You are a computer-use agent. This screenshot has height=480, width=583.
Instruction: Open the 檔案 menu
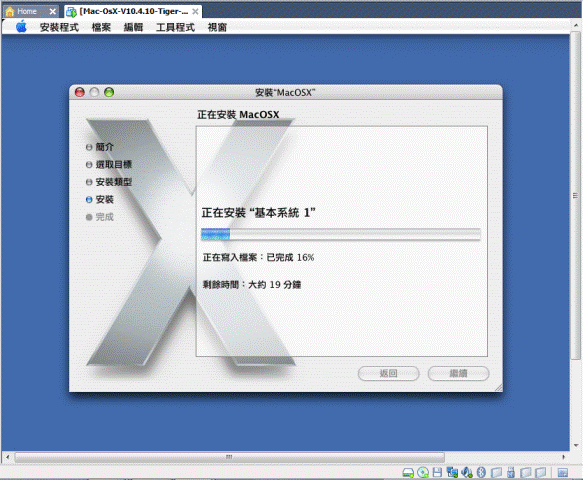(x=101, y=27)
